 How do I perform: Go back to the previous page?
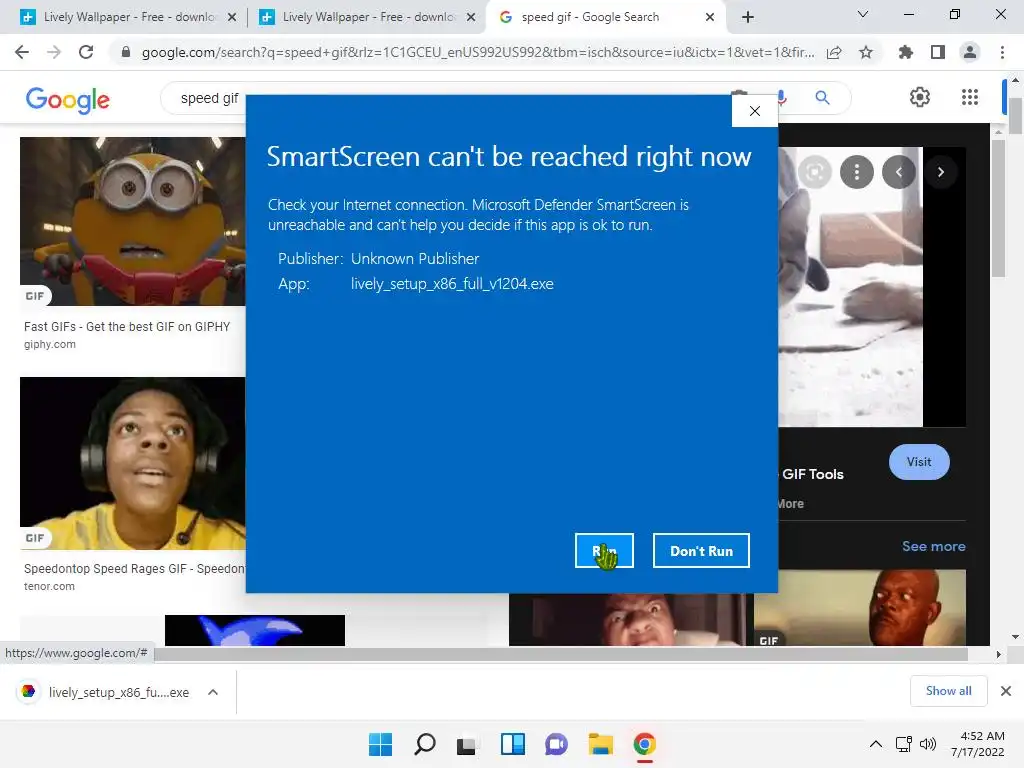22,52
